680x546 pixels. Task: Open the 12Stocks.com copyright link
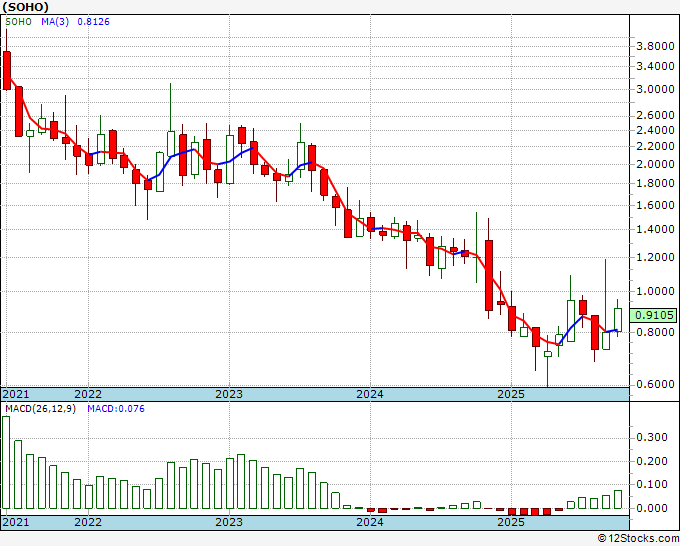pos(638,539)
